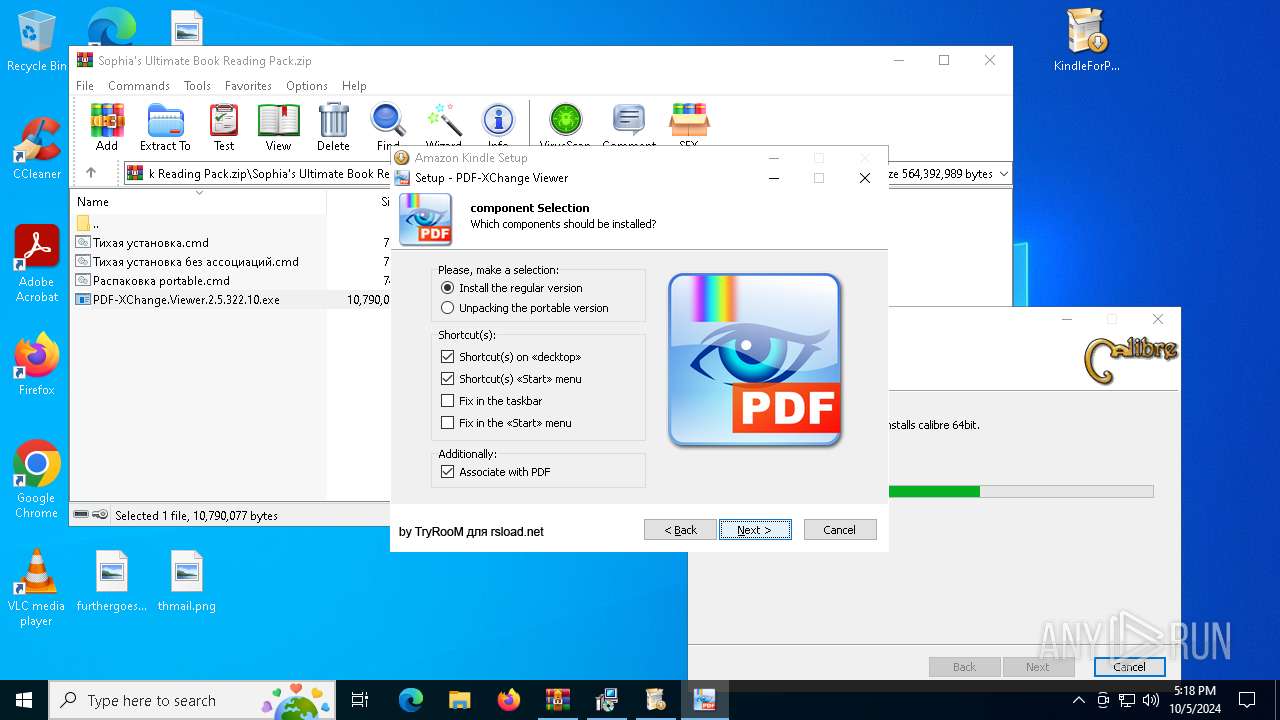Open the Google Chrome desktop shortcut

click(x=36, y=480)
